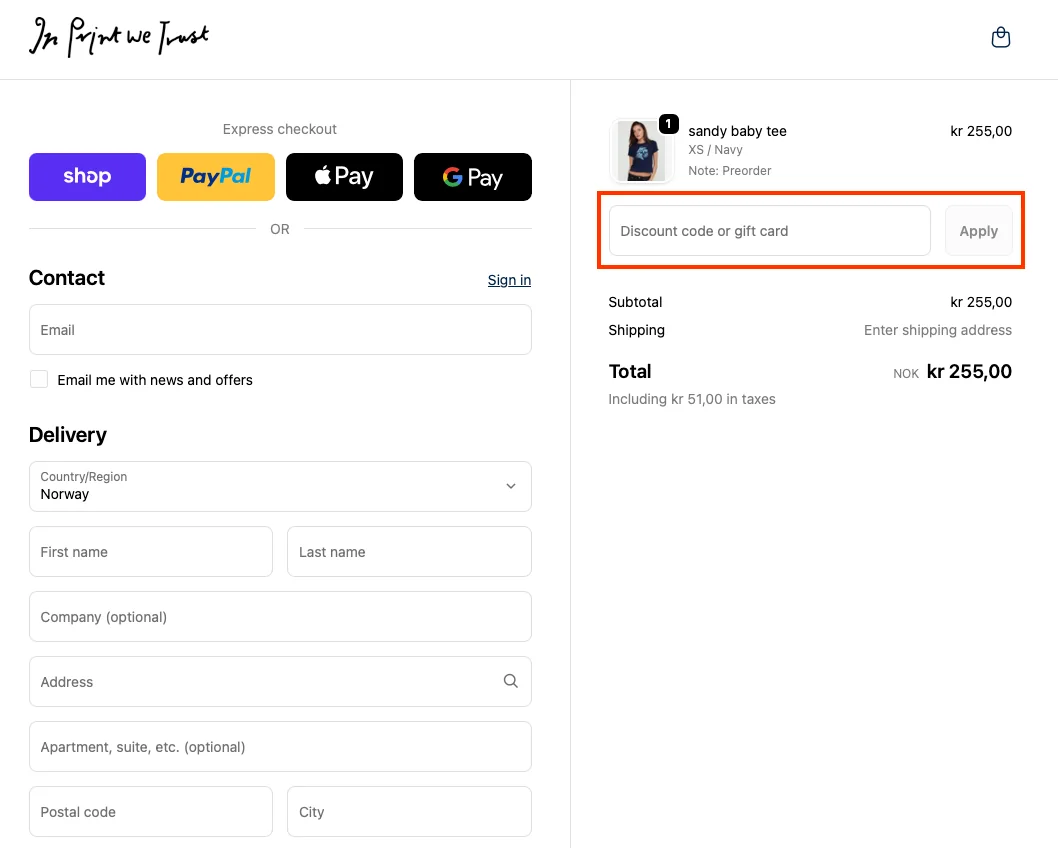1058x848 pixels.
Task: Open the shopping bag cart icon
Action: tap(1000, 38)
